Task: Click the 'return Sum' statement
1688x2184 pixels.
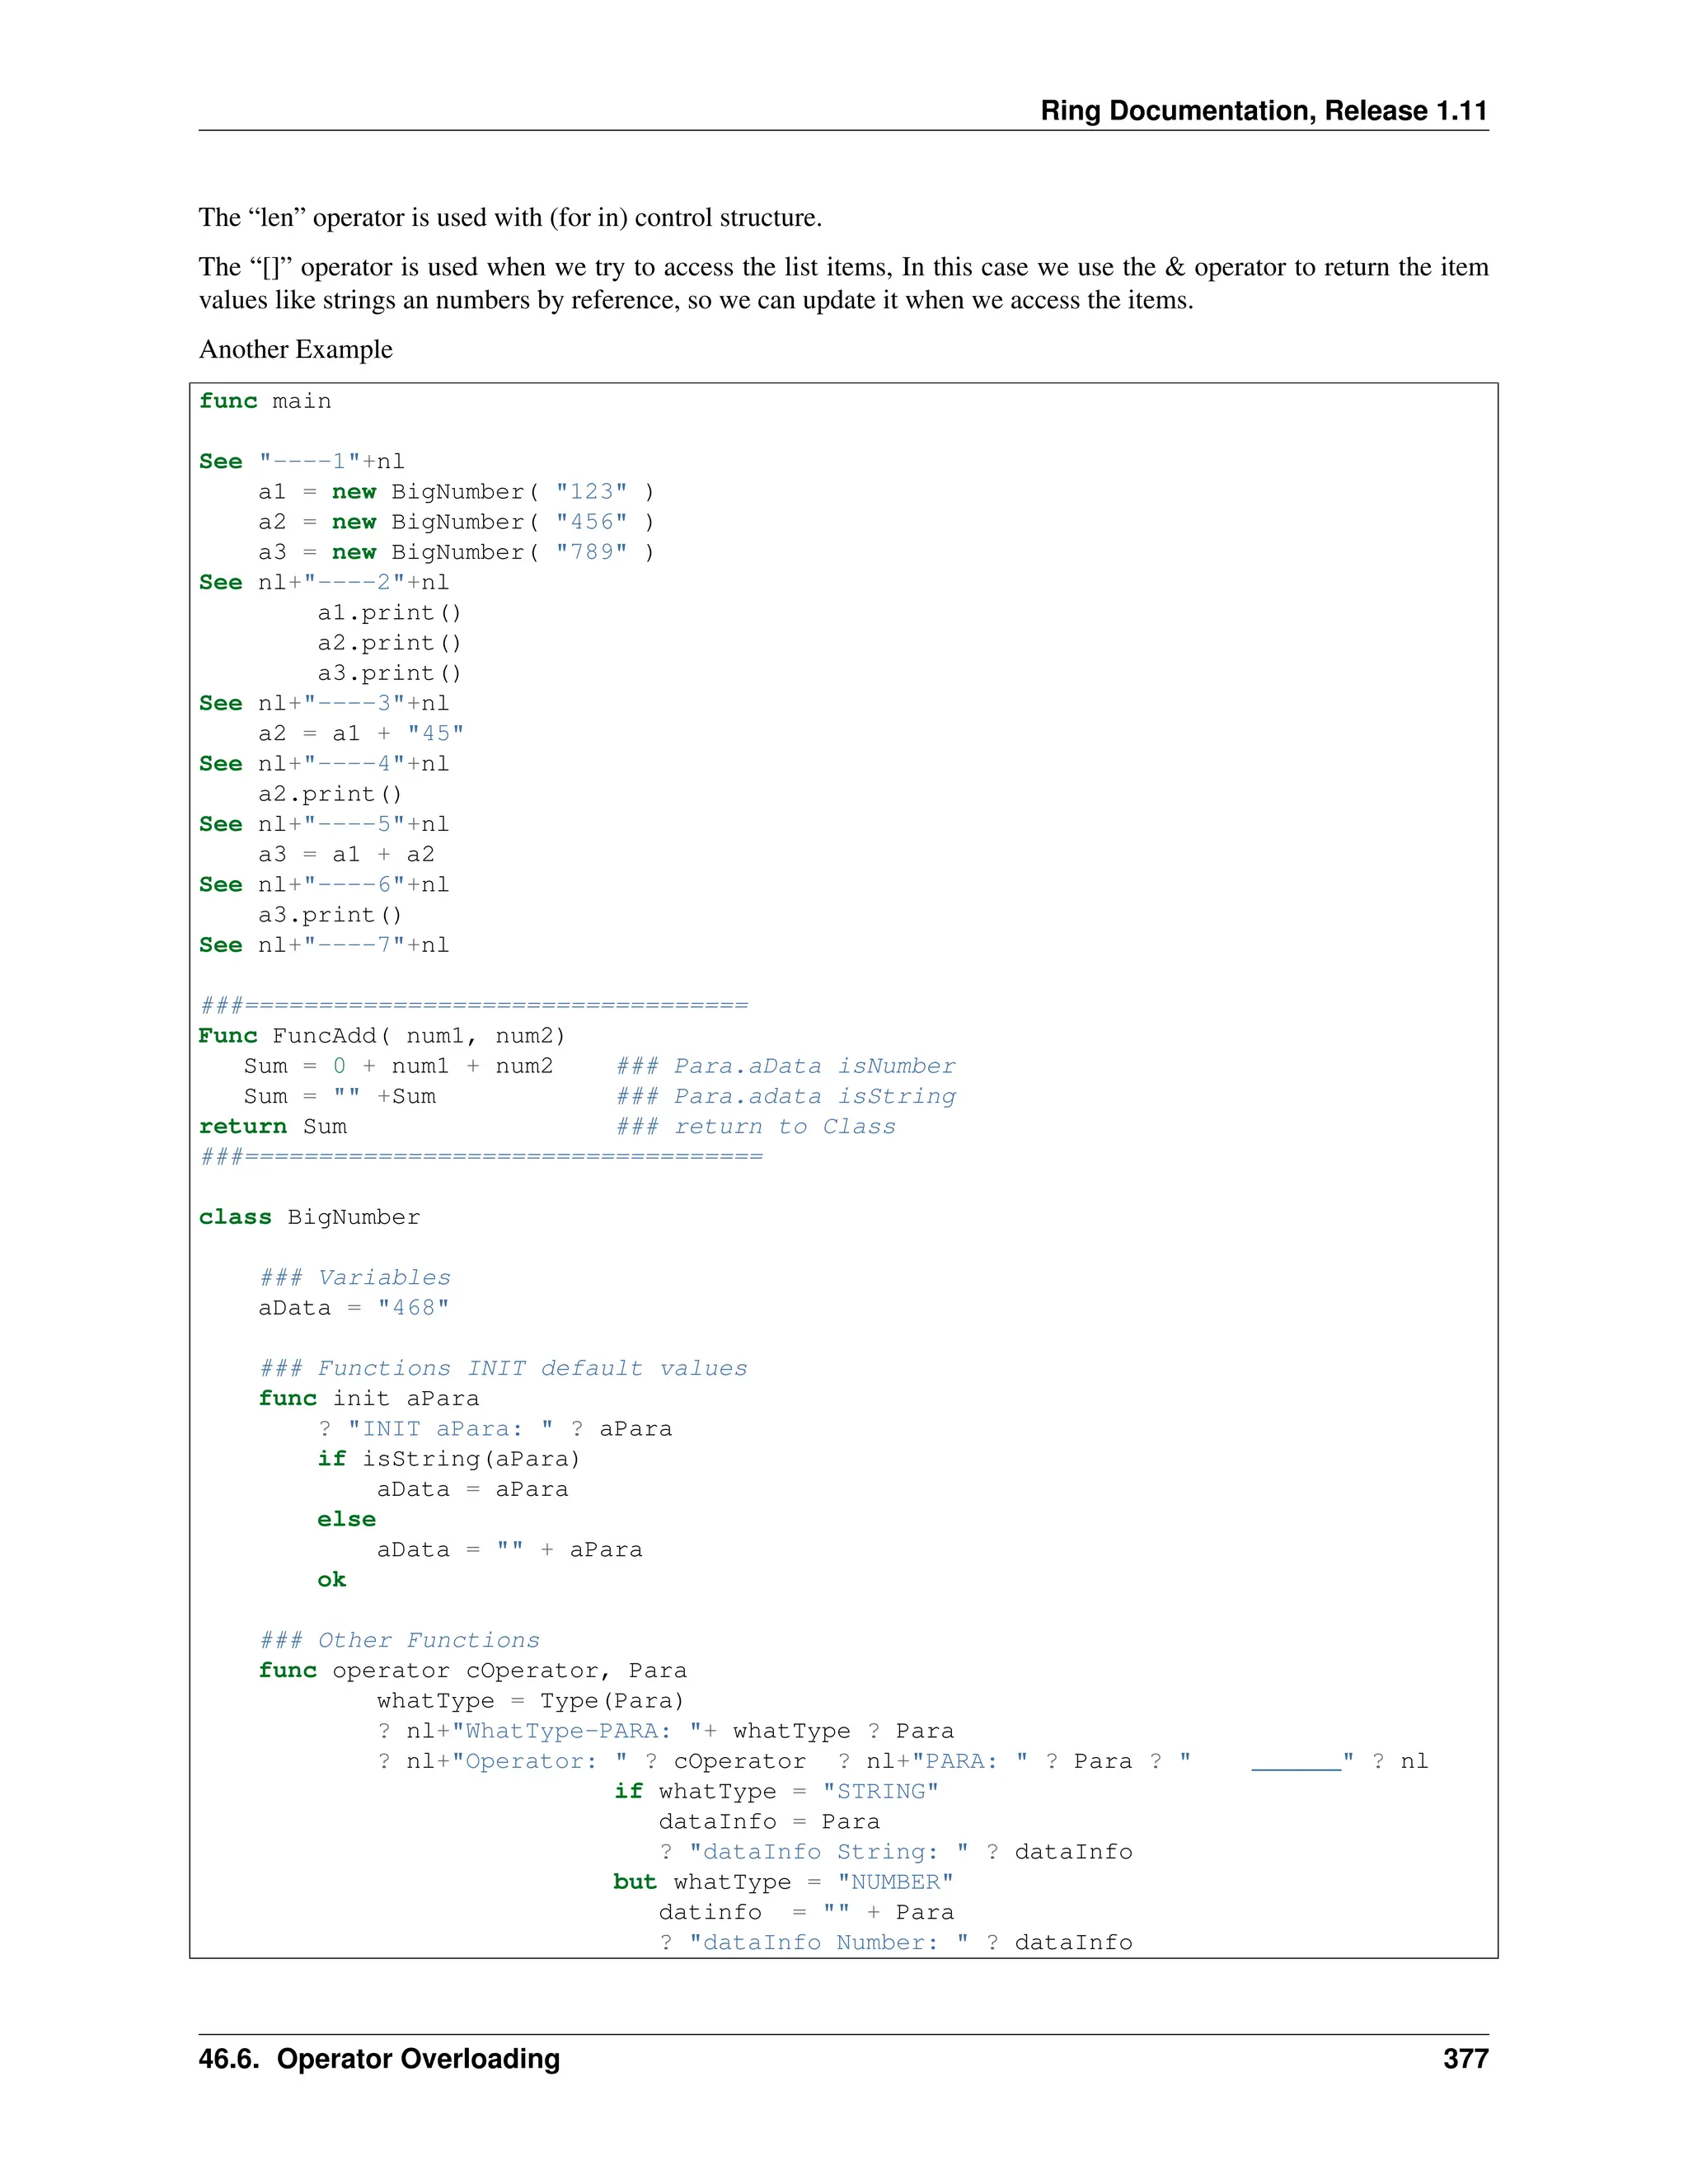Action: pos(273,1126)
